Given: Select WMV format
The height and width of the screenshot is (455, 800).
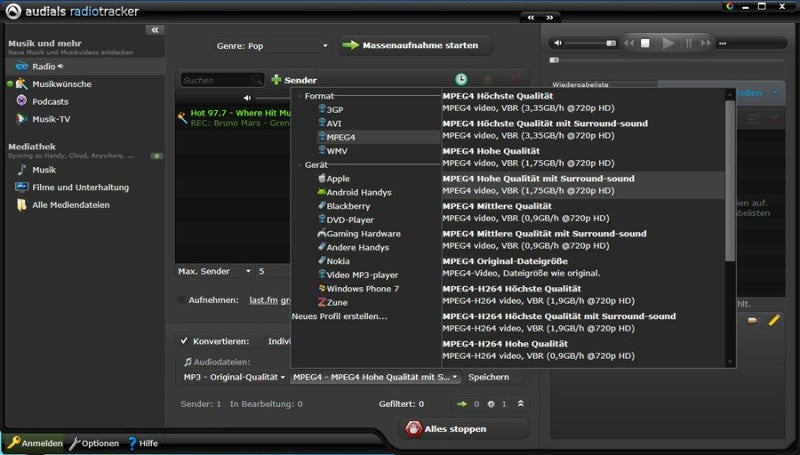Looking at the screenshot, I should tap(333, 150).
